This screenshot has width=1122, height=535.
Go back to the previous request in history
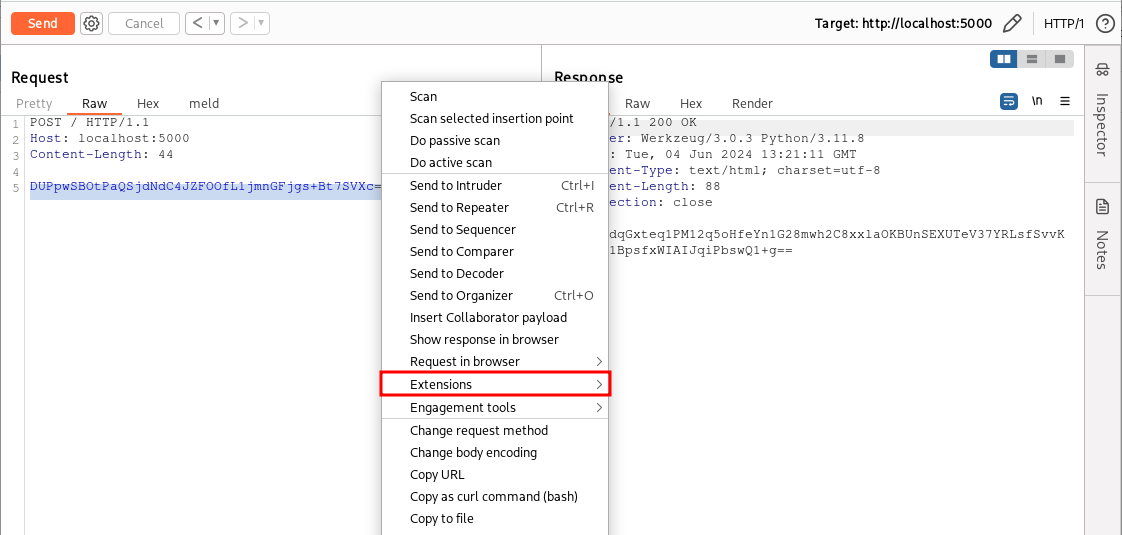coord(197,23)
